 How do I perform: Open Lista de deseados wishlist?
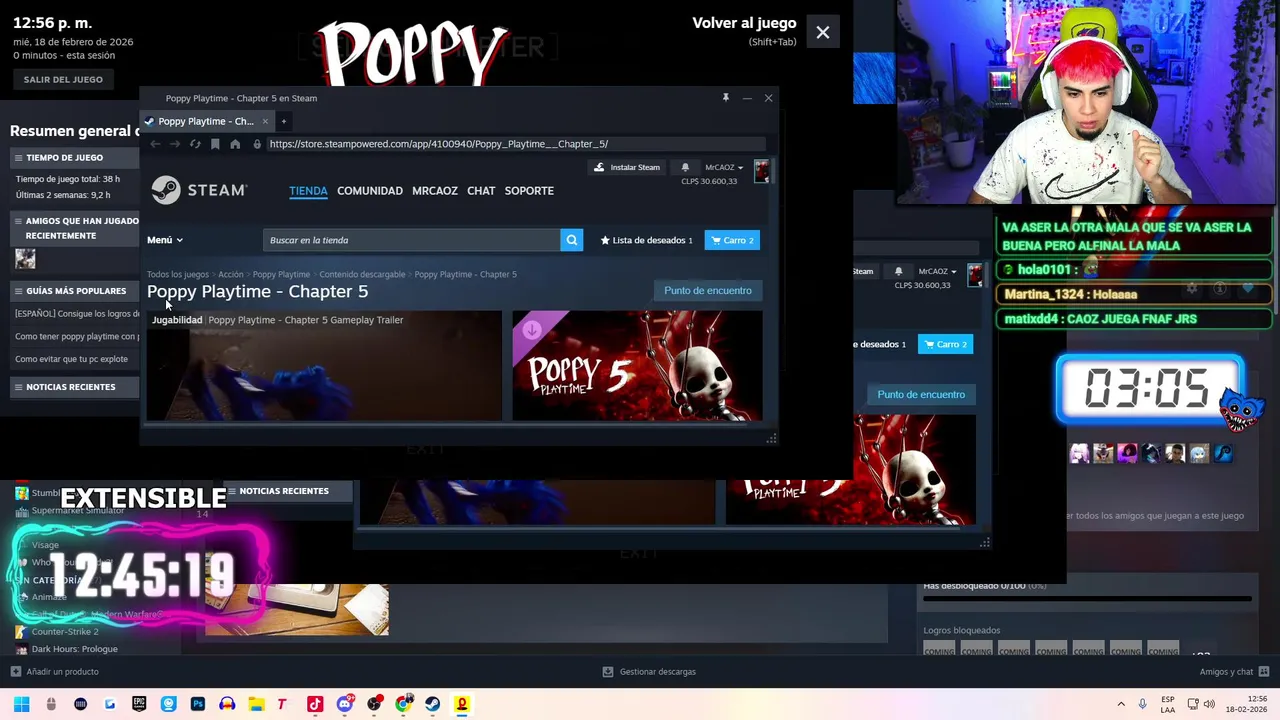[646, 240]
